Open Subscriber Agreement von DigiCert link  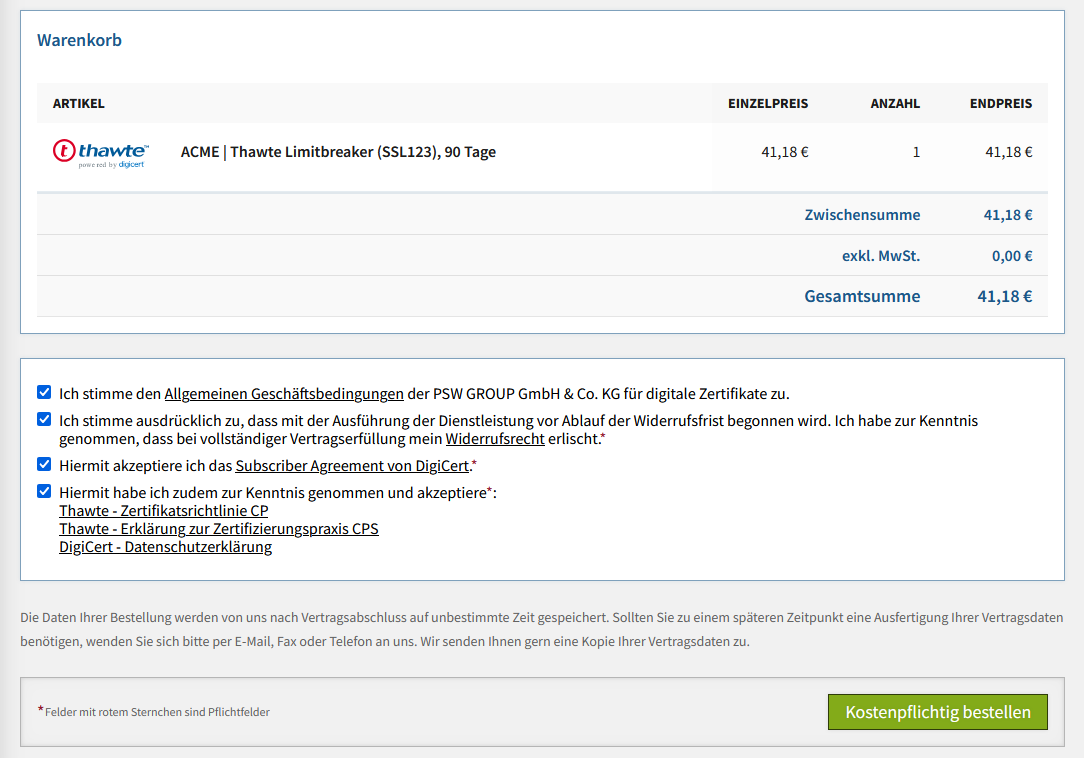click(x=352, y=466)
